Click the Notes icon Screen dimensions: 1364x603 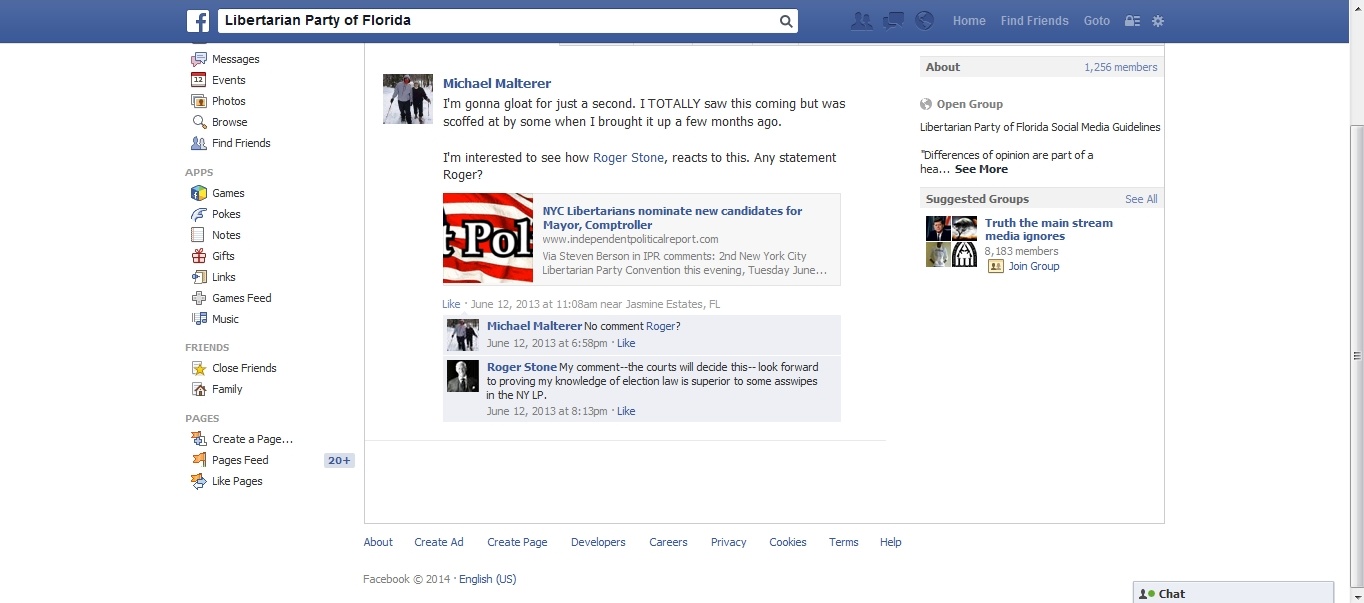pos(199,235)
